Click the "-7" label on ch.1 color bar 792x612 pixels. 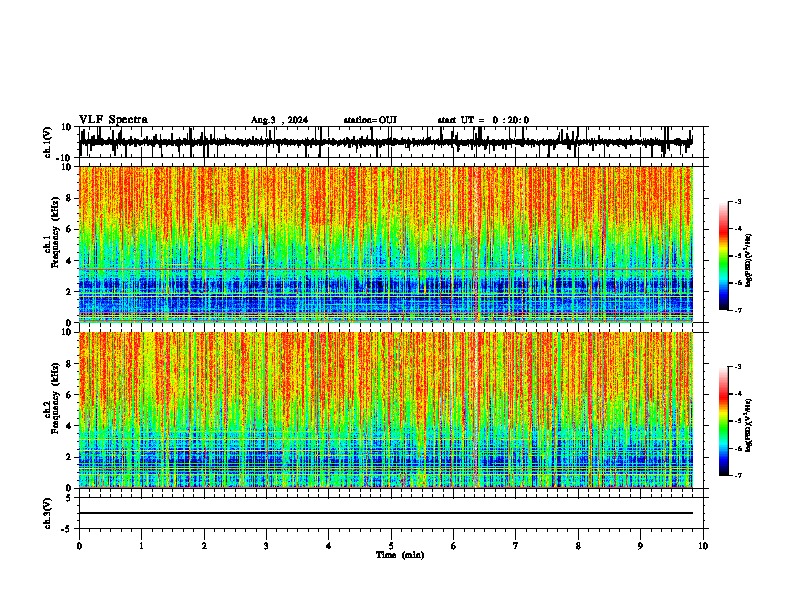point(737,310)
